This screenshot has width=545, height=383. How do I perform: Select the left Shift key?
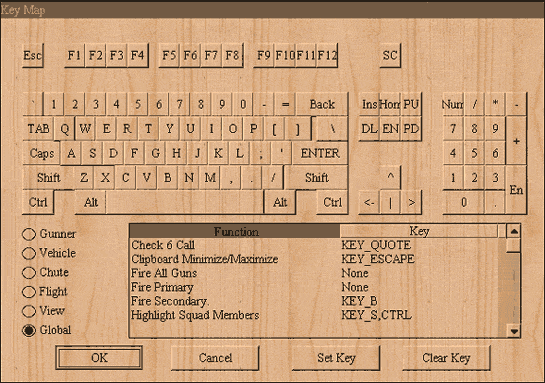48,178
